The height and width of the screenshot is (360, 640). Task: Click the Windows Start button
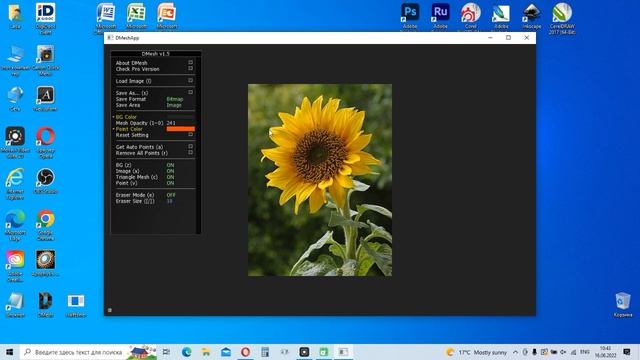pyautogui.click(x=9, y=352)
